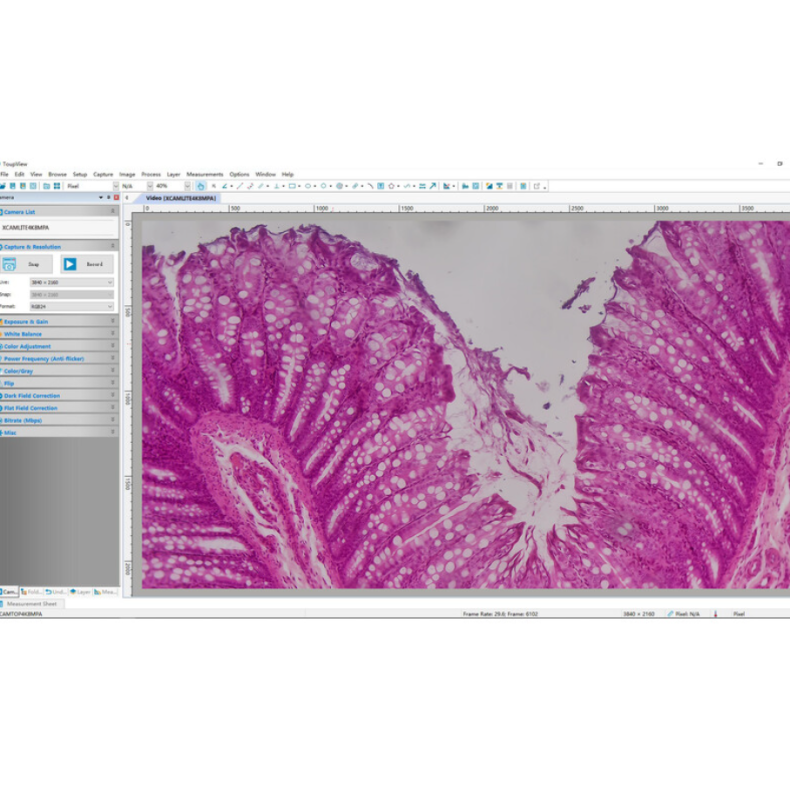Select XCAMLITE4K8MPA in the Camera List
This screenshot has width=790, height=790.
[x=25, y=228]
